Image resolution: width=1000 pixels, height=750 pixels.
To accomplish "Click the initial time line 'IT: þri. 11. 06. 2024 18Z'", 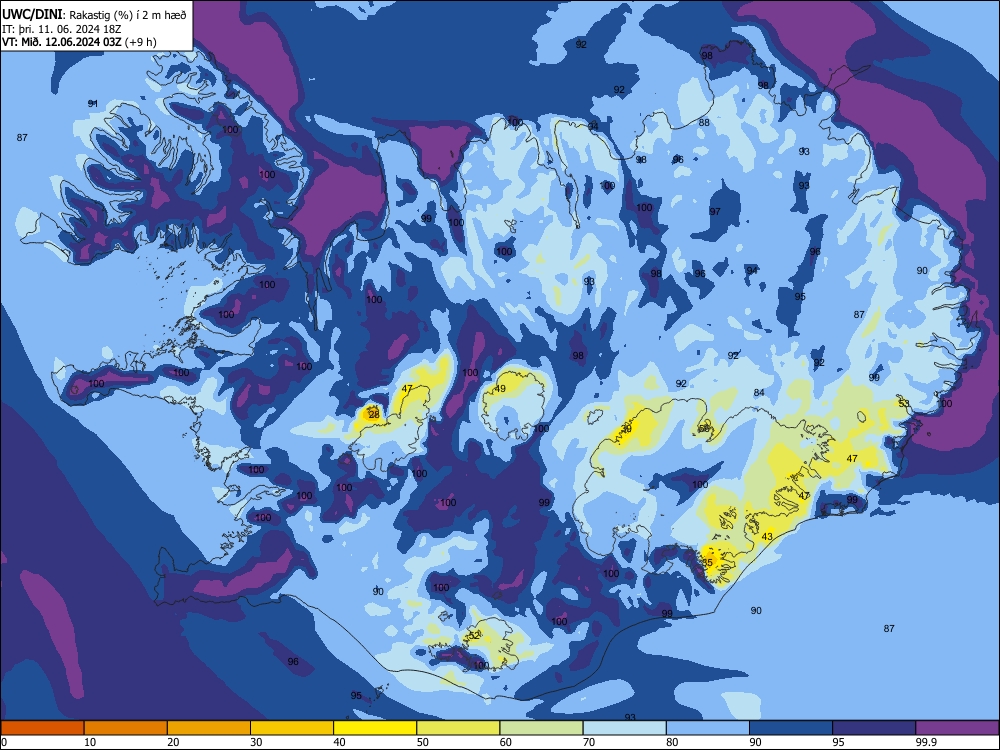I will click(x=61, y=29).
